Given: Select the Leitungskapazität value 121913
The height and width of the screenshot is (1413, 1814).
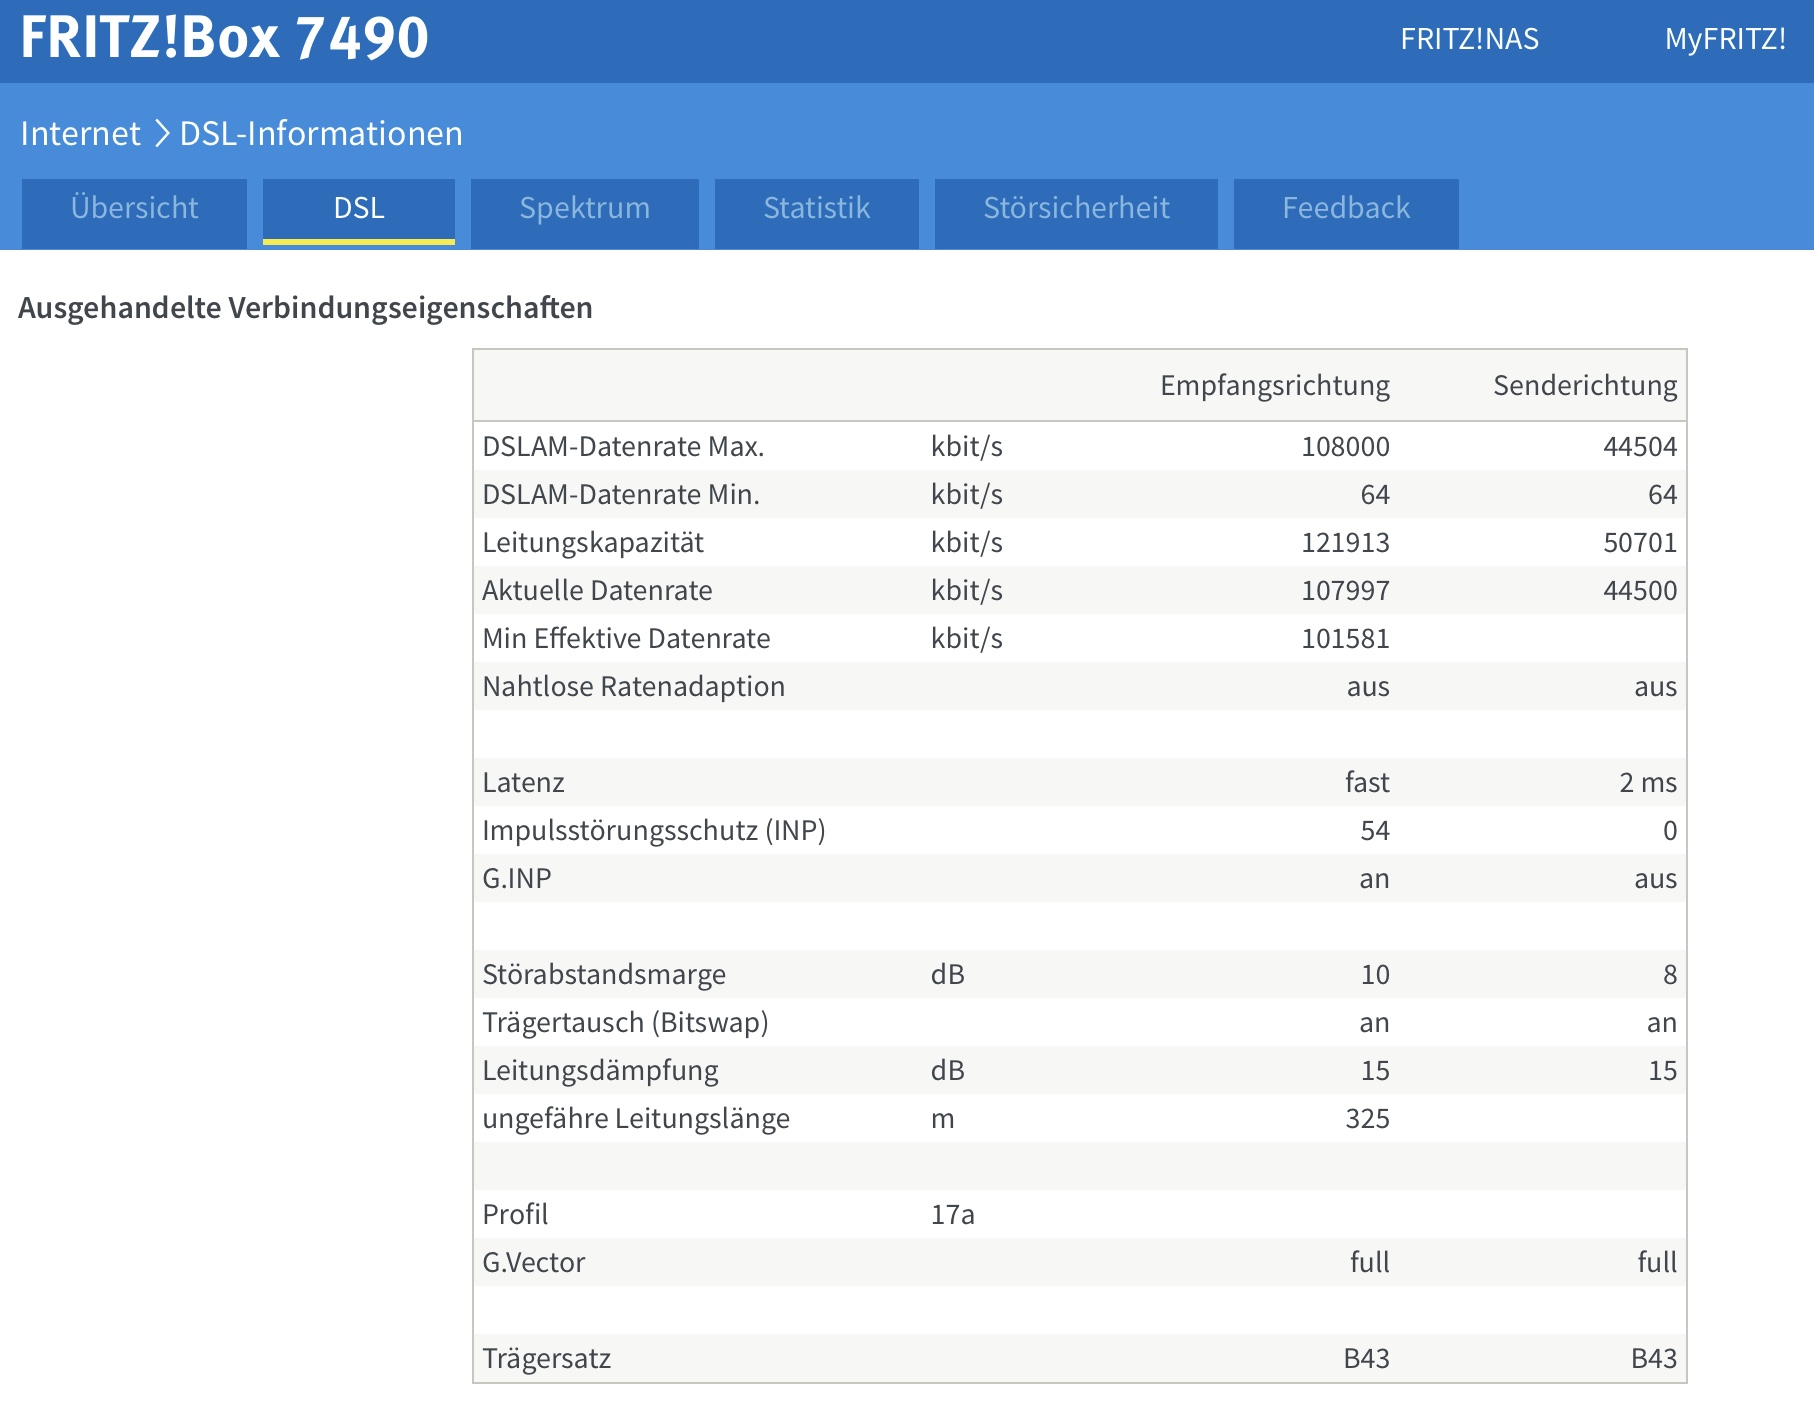Looking at the screenshot, I should 1345,542.
